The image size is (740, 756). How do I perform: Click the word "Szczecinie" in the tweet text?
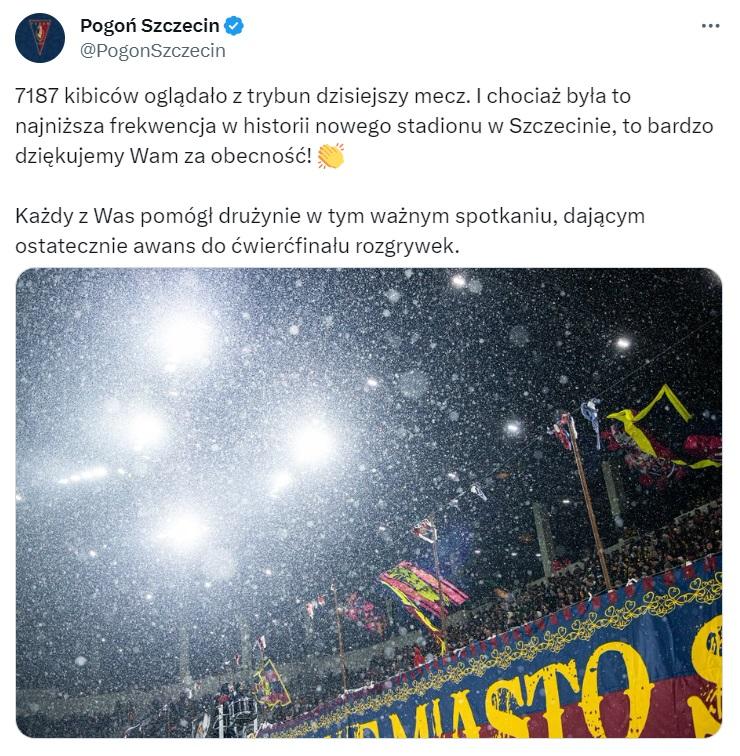pyautogui.click(x=563, y=126)
